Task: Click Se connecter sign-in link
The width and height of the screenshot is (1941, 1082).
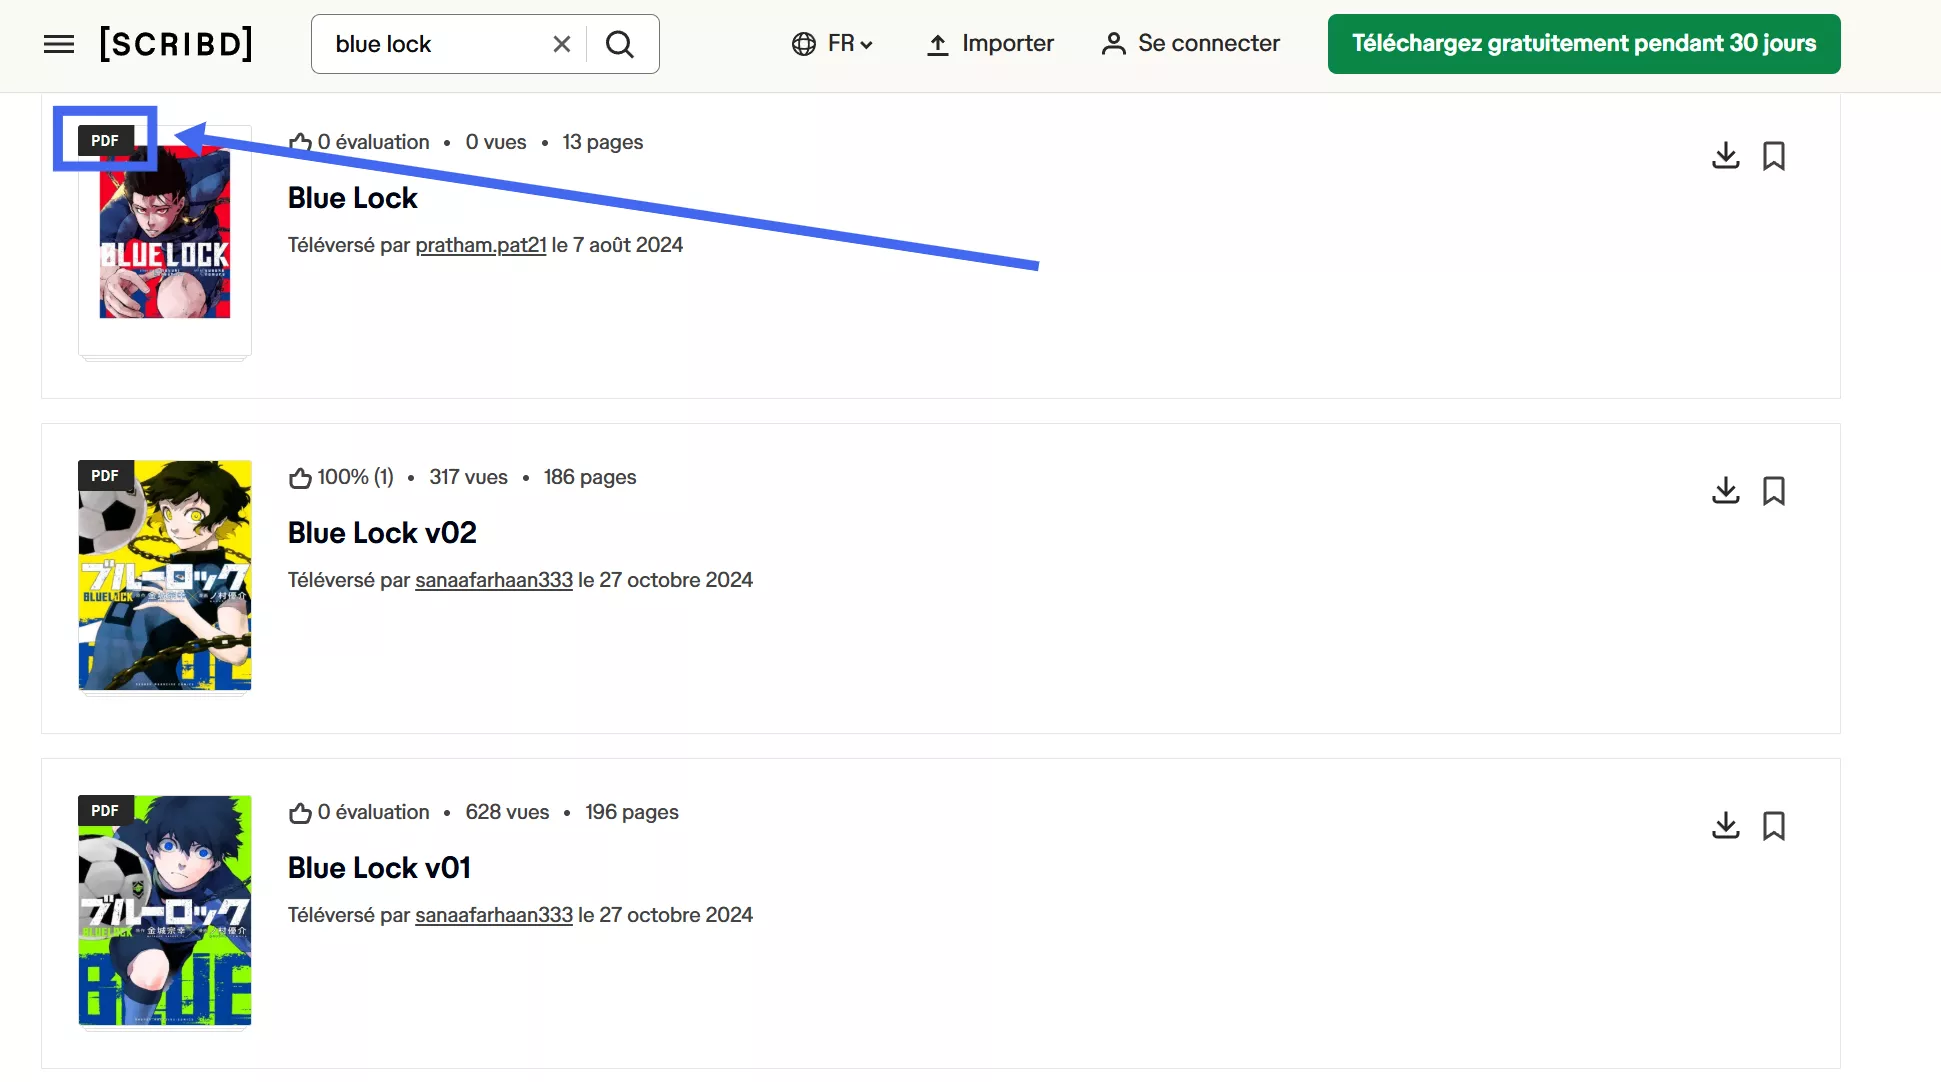Action: click(1190, 44)
